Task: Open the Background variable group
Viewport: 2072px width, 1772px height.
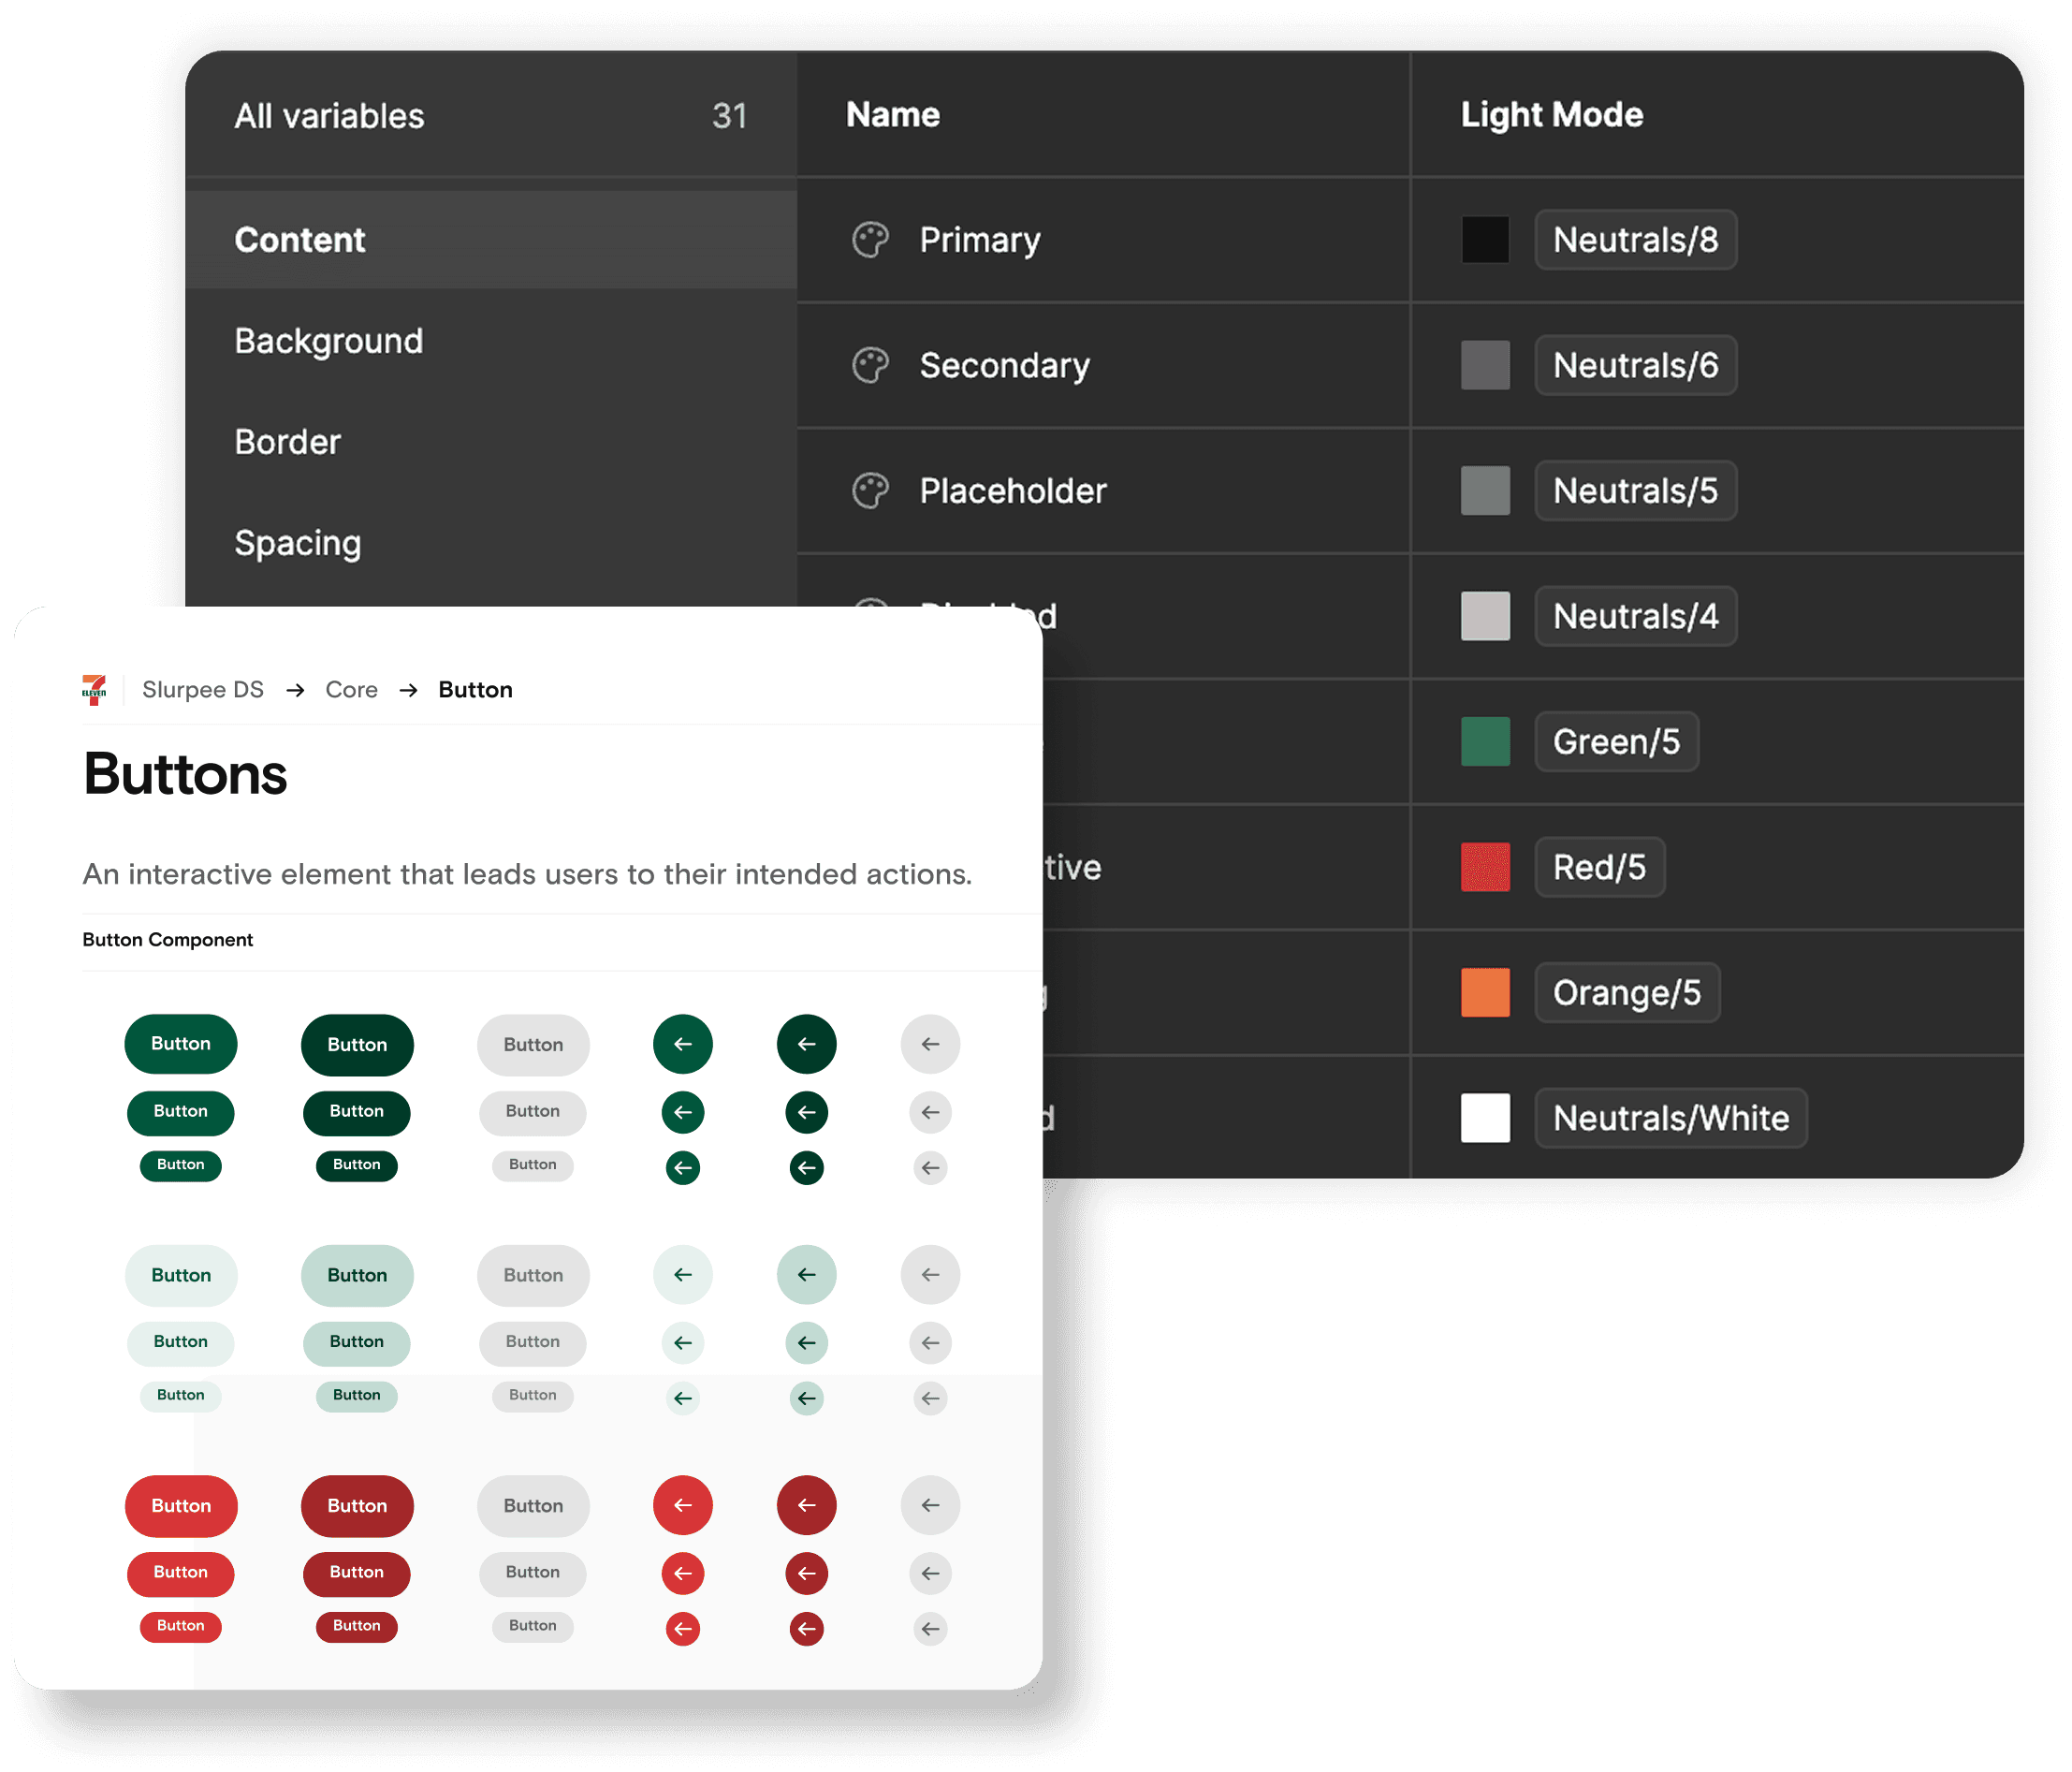Action: tap(329, 341)
